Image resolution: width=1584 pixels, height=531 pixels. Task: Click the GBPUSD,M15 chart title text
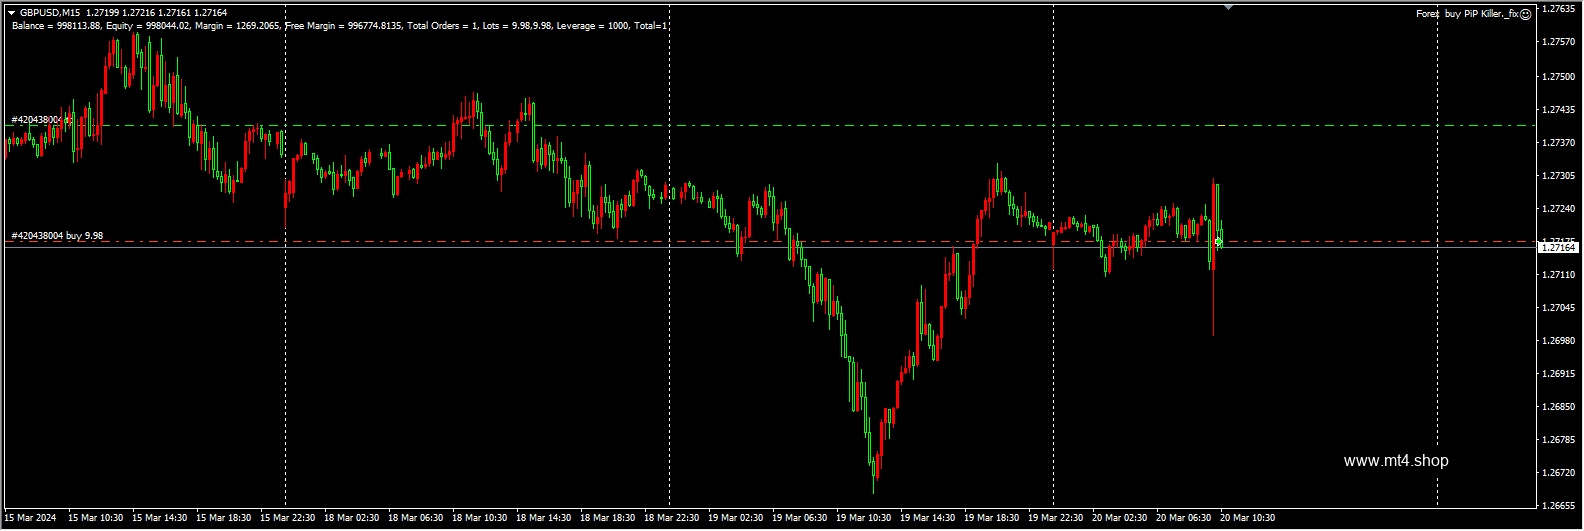coord(50,13)
